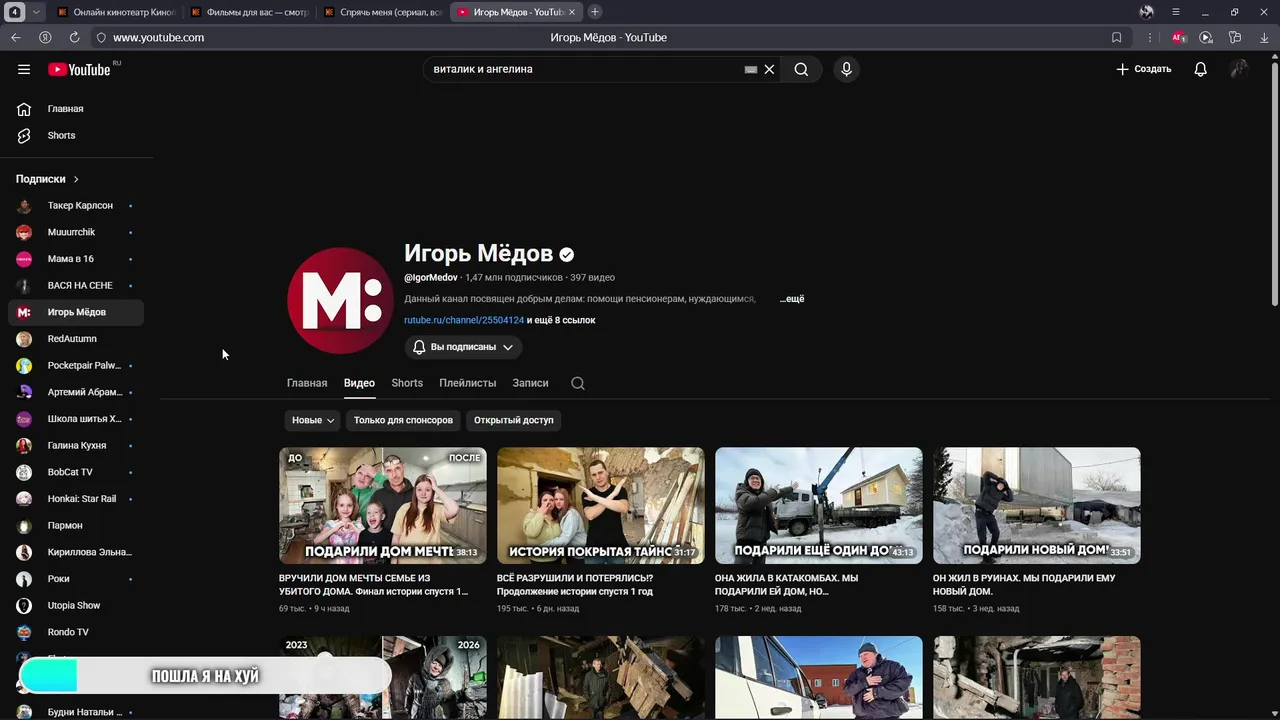Select the Только для спонсоров filter chip

[x=403, y=420]
